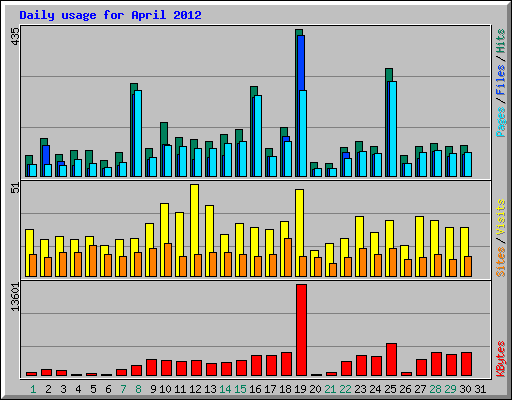Select the red KBytes bar for day 18

[286, 364]
